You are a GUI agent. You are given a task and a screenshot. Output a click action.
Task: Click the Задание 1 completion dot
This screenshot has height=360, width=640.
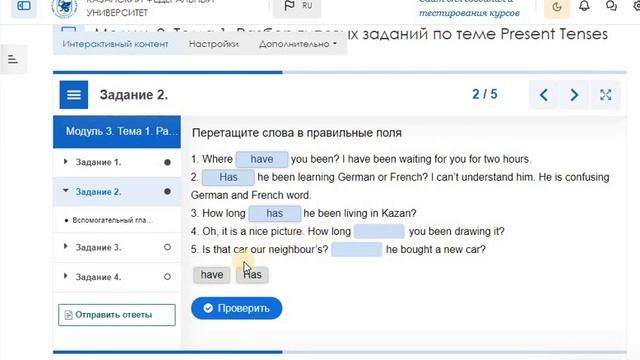pyautogui.click(x=167, y=162)
